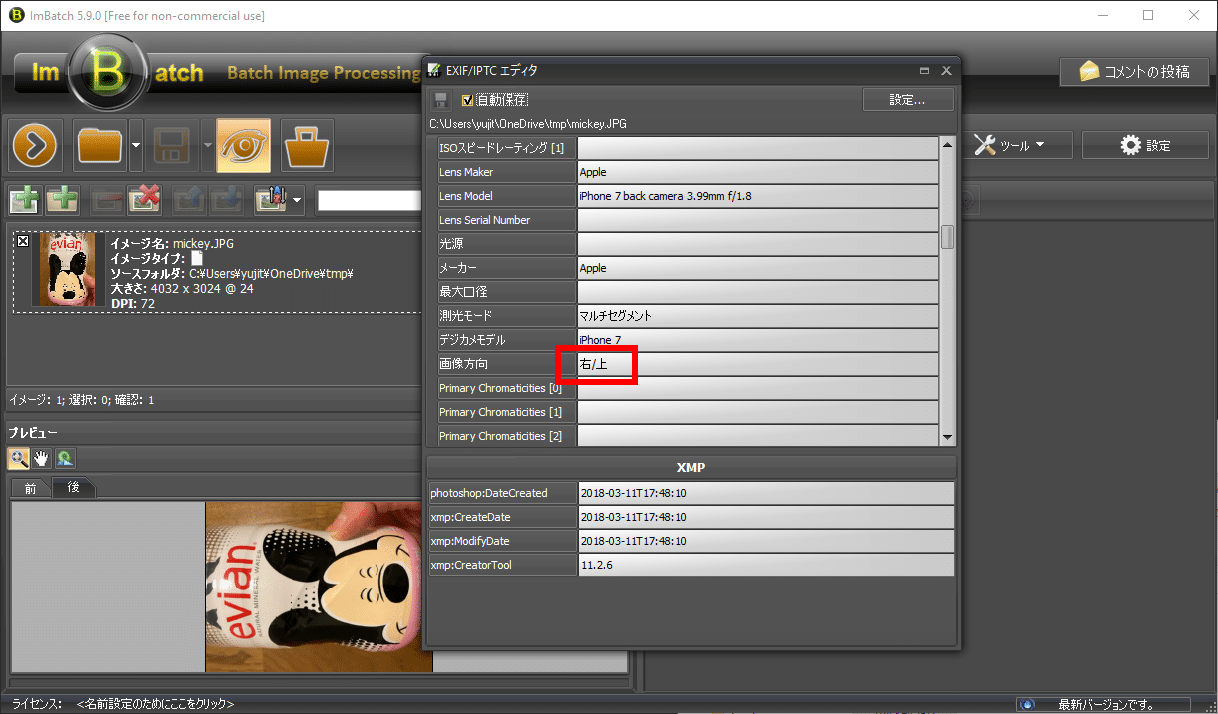Image resolution: width=1218 pixels, height=714 pixels.
Task: Switch to the 前 preview tab
Action: 31,488
